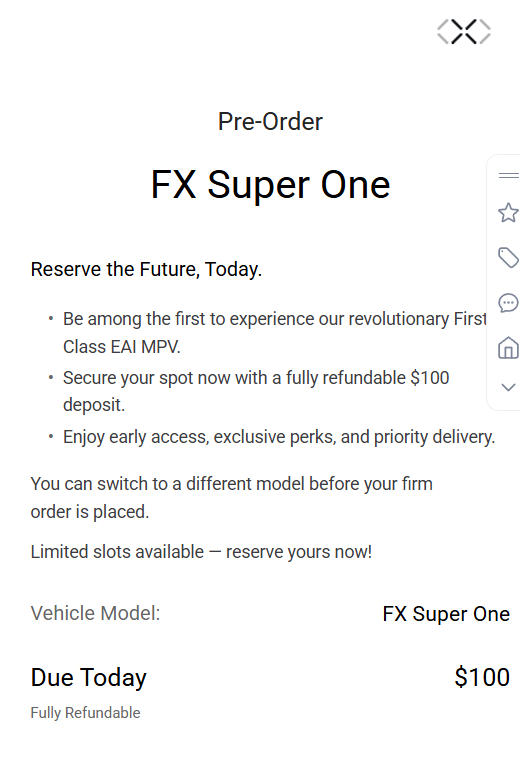The width and height of the screenshot is (520, 783).
Task: Expand the sidebar chevron down arrow
Action: (x=509, y=387)
